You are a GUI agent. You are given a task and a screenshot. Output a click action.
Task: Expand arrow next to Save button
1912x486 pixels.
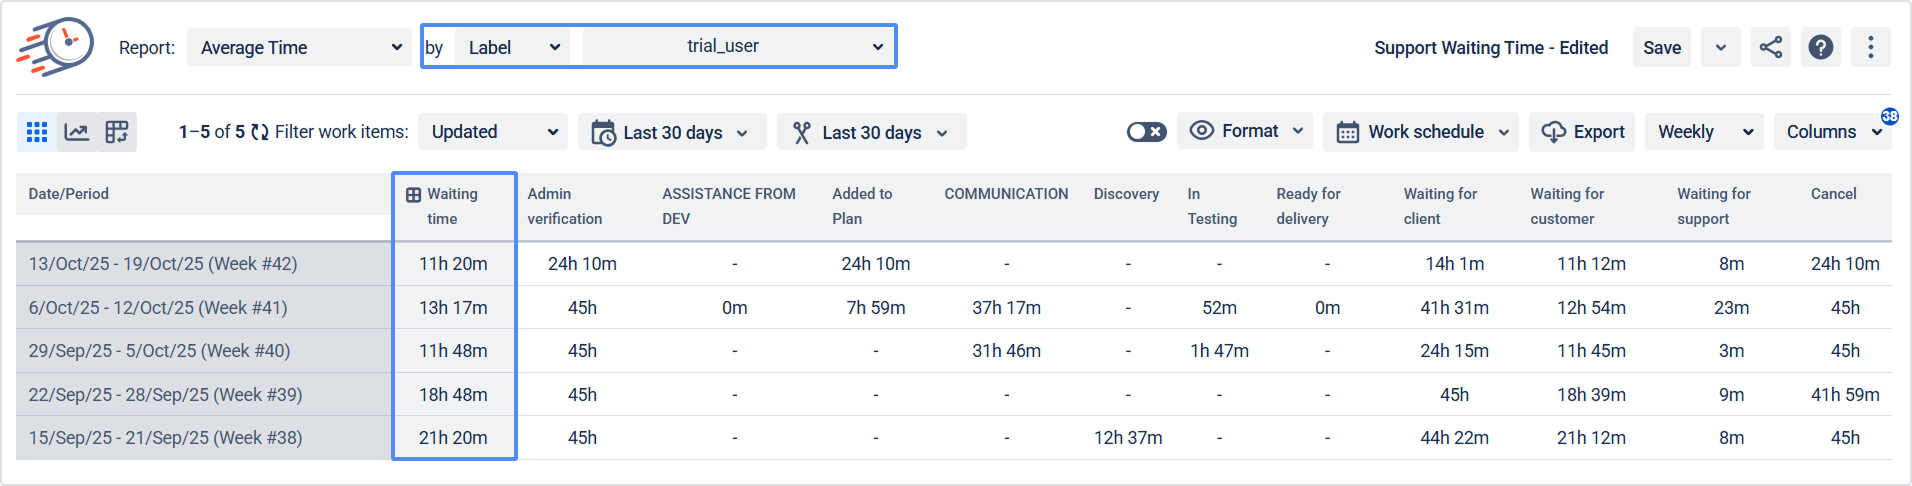[x=1721, y=47]
